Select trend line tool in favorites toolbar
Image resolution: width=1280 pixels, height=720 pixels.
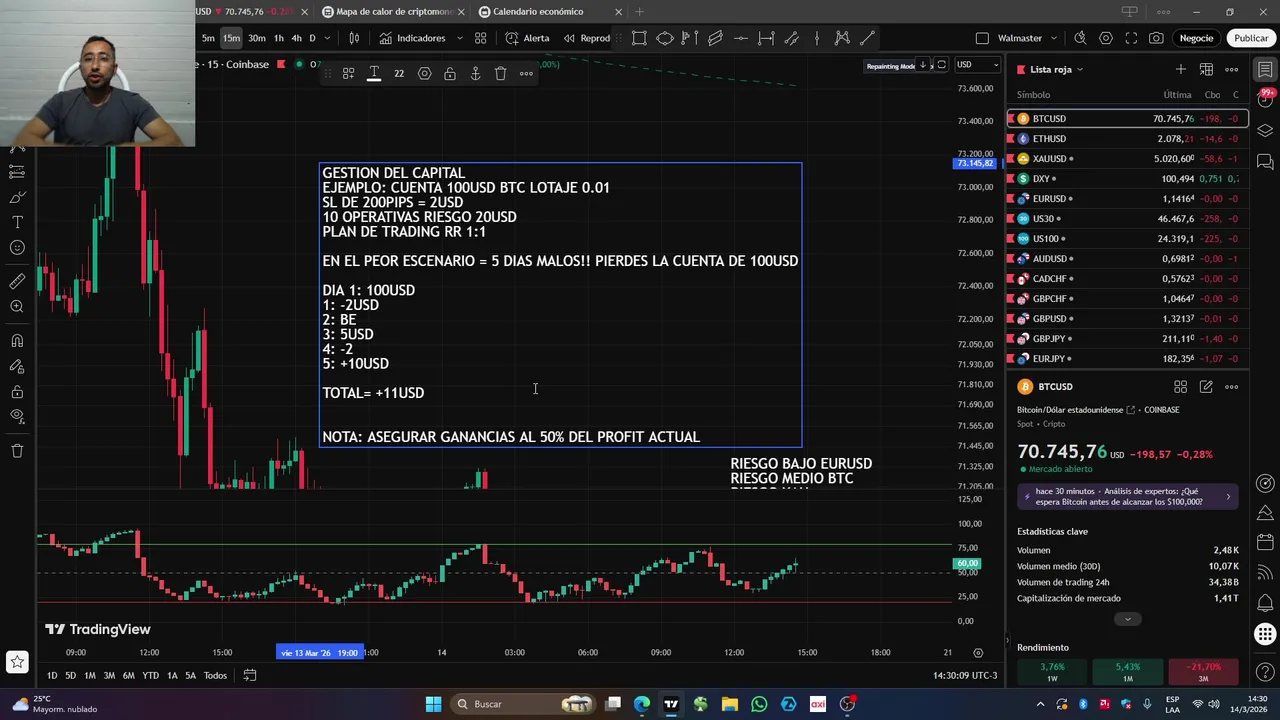868,38
